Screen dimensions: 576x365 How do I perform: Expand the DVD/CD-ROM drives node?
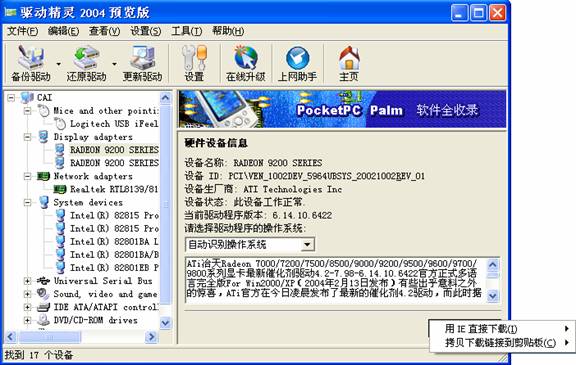pyautogui.click(x=27, y=320)
